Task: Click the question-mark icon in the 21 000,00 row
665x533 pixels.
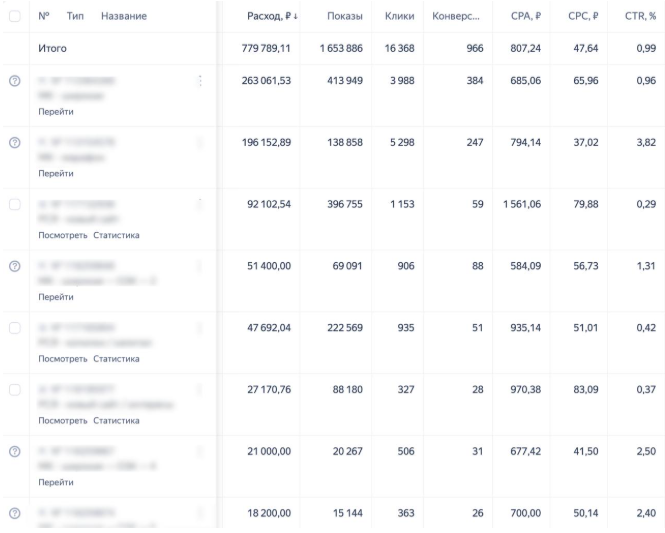Action: click(14, 451)
